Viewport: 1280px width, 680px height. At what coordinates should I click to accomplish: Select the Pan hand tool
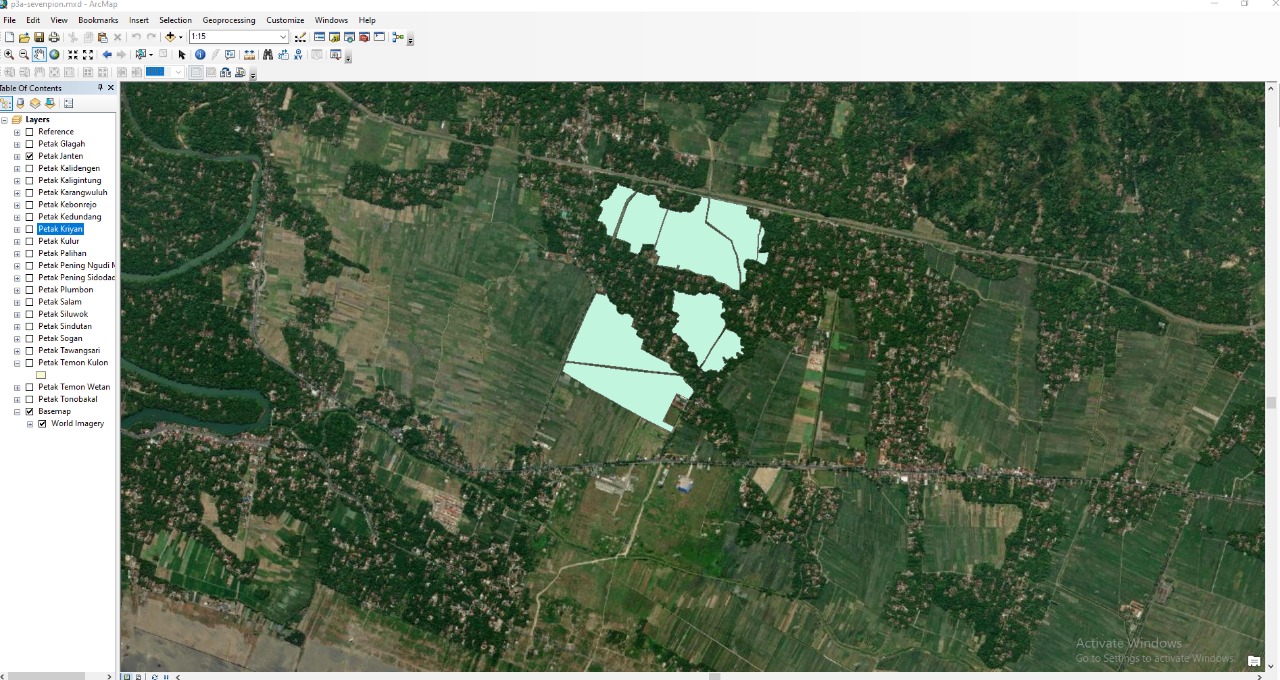pyautogui.click(x=39, y=54)
